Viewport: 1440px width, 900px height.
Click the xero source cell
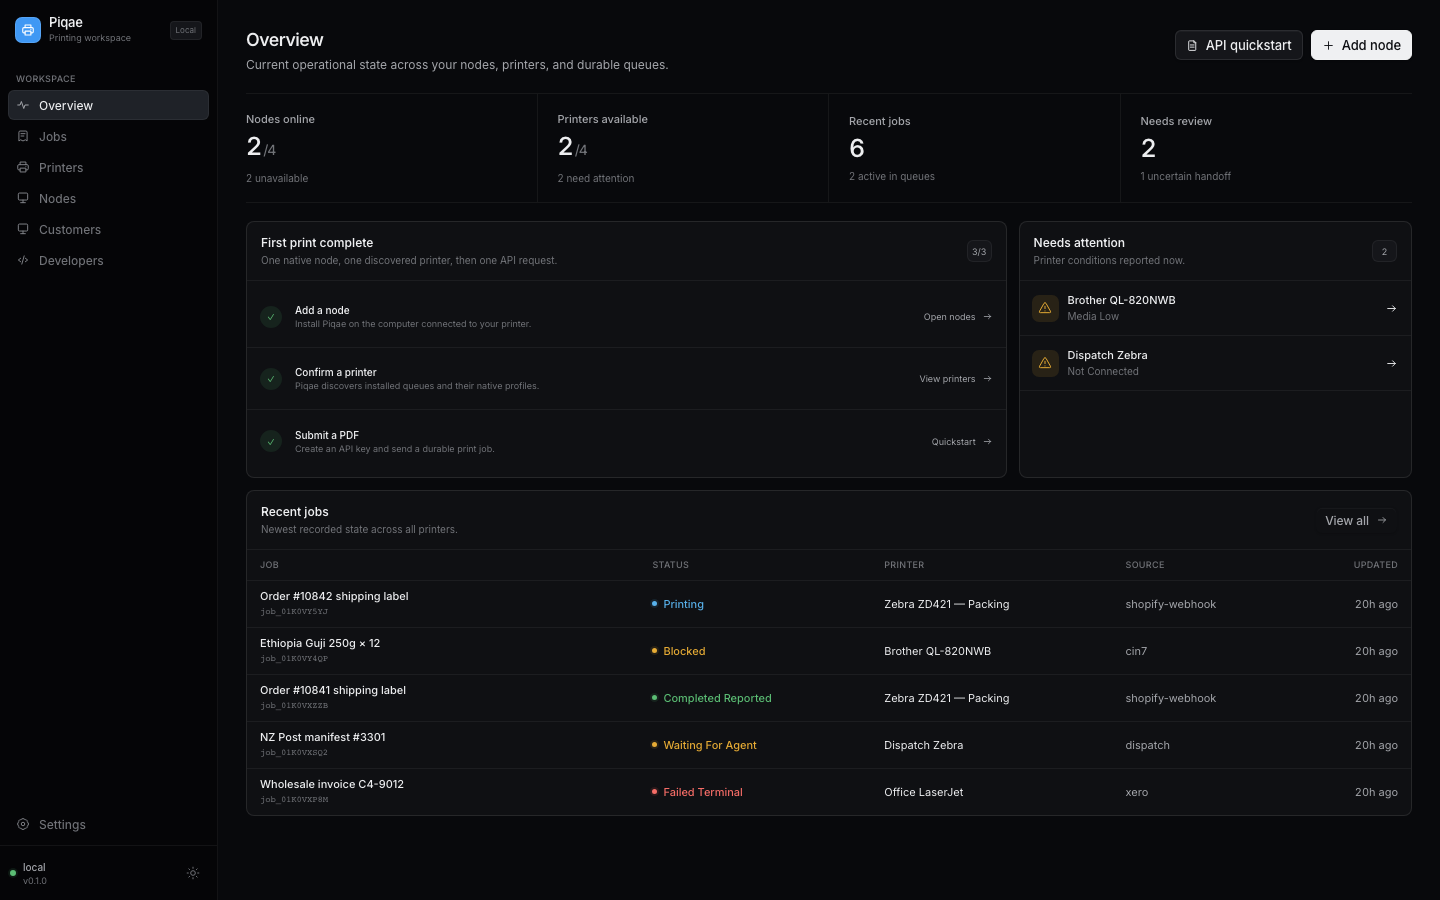[x=1137, y=792]
